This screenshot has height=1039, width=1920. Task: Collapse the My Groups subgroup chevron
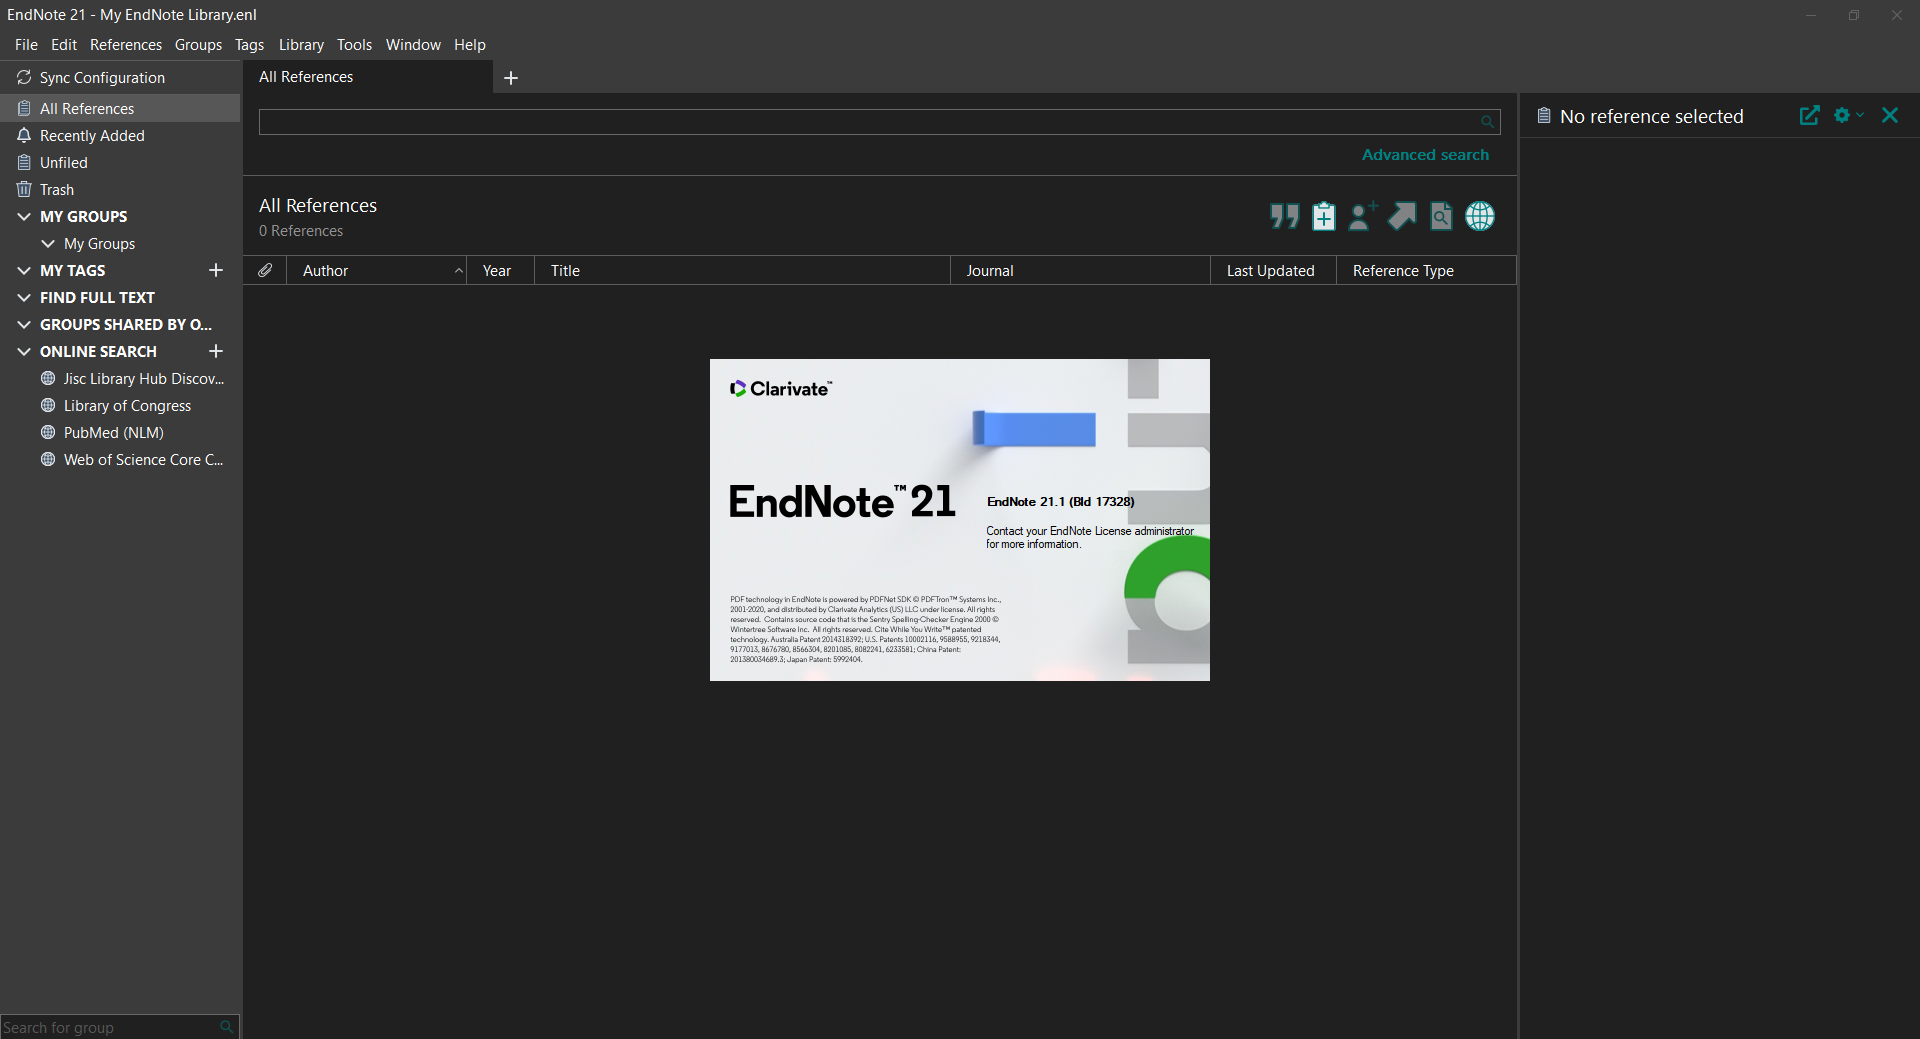pyautogui.click(x=48, y=244)
